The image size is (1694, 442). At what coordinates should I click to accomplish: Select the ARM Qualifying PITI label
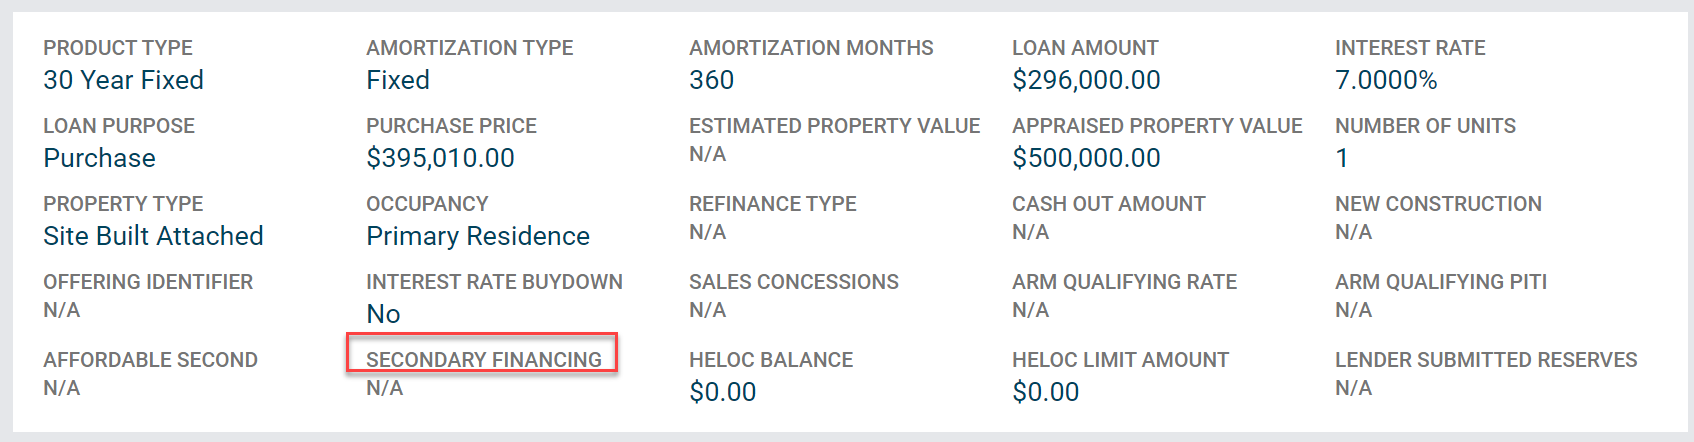click(1441, 282)
